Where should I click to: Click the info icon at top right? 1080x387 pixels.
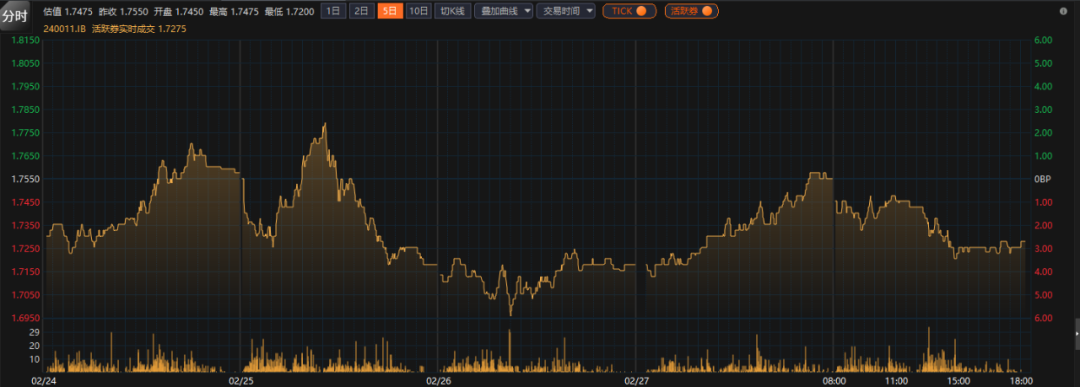tap(1063, 11)
